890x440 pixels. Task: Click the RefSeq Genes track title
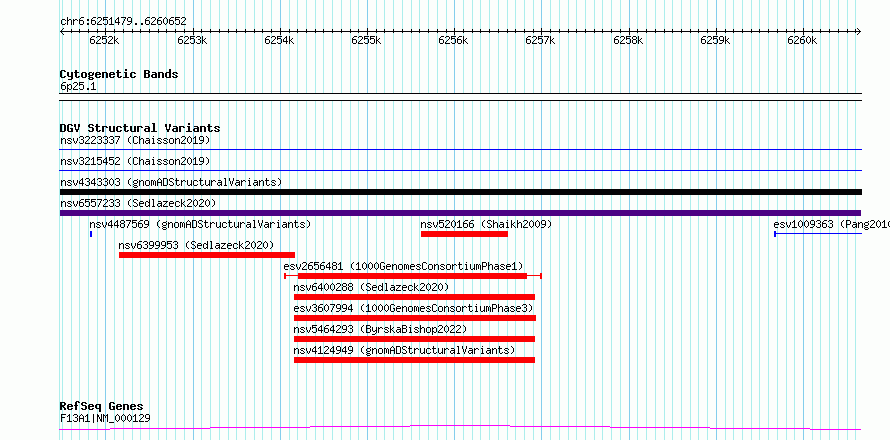pyautogui.click(x=101, y=407)
